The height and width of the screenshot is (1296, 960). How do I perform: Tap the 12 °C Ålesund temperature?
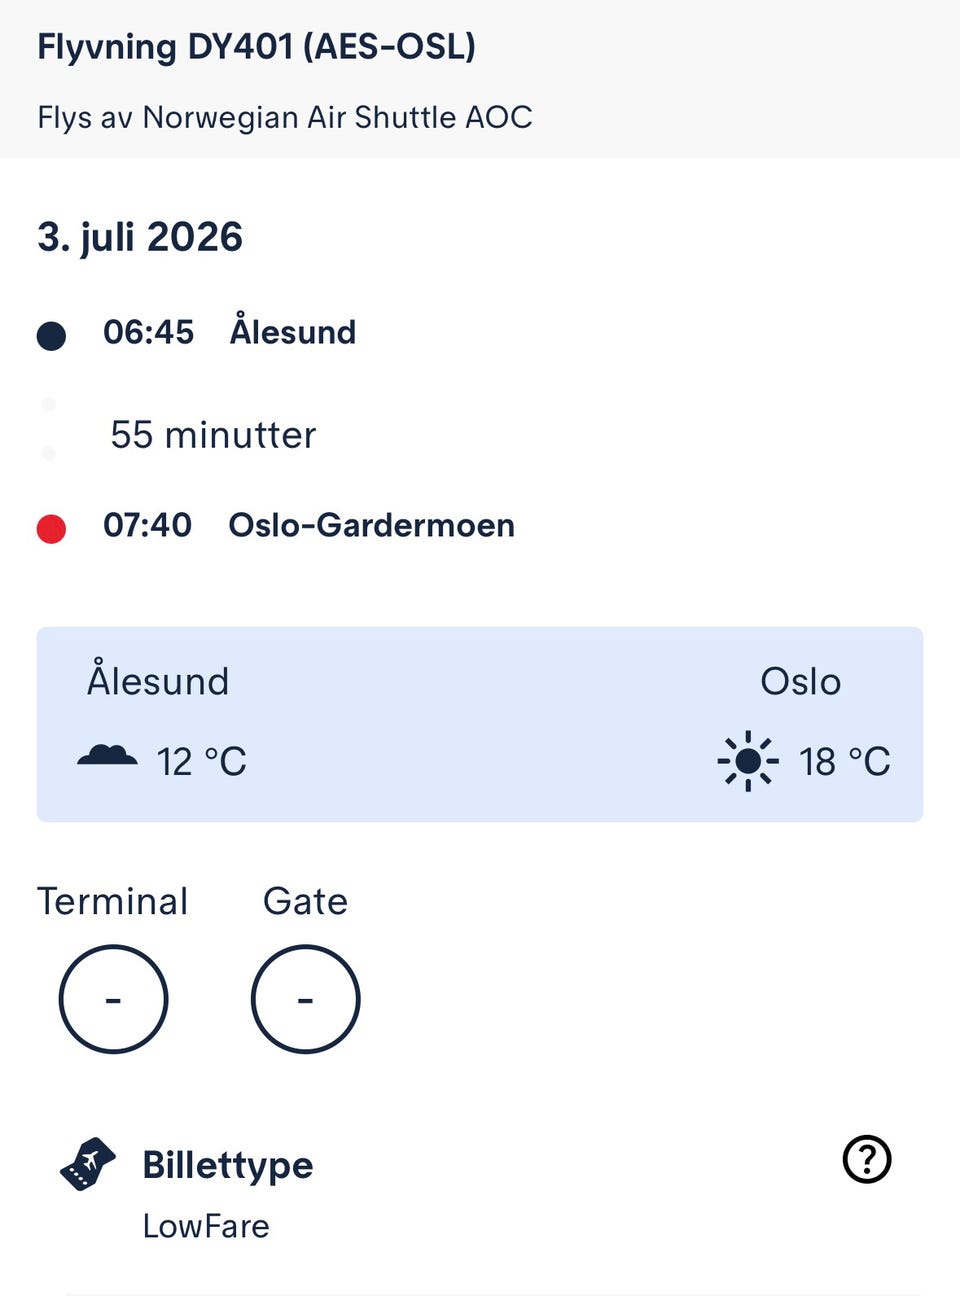click(x=201, y=762)
